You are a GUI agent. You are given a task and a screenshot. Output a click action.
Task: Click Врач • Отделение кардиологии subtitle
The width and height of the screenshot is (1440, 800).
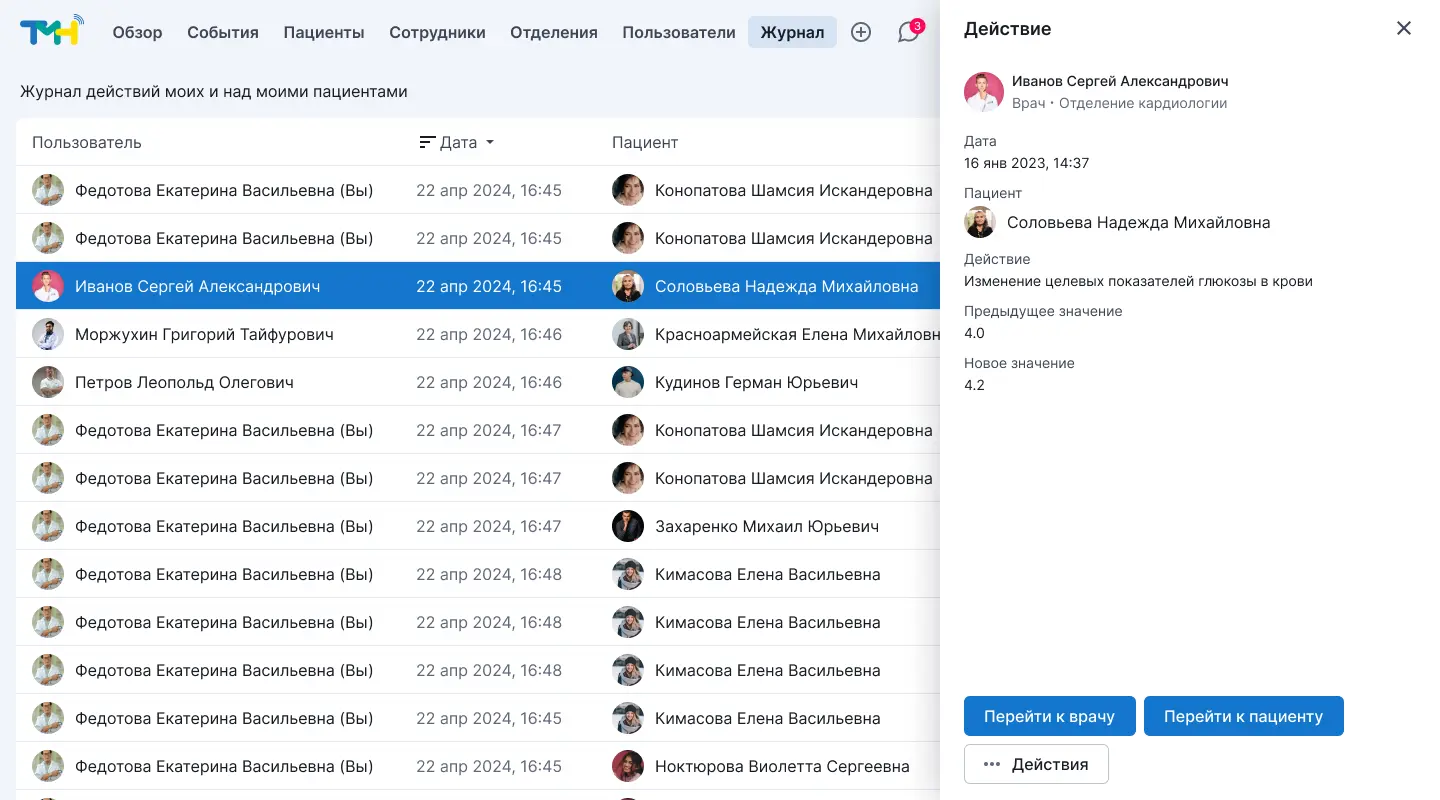point(1119,103)
